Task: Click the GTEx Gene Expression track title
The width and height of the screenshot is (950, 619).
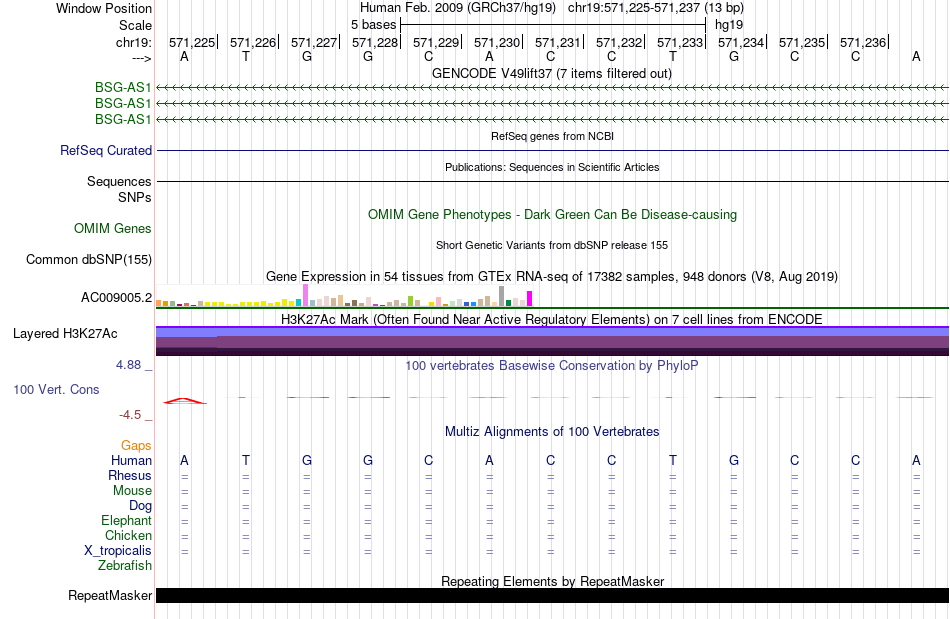Action: click(x=552, y=277)
